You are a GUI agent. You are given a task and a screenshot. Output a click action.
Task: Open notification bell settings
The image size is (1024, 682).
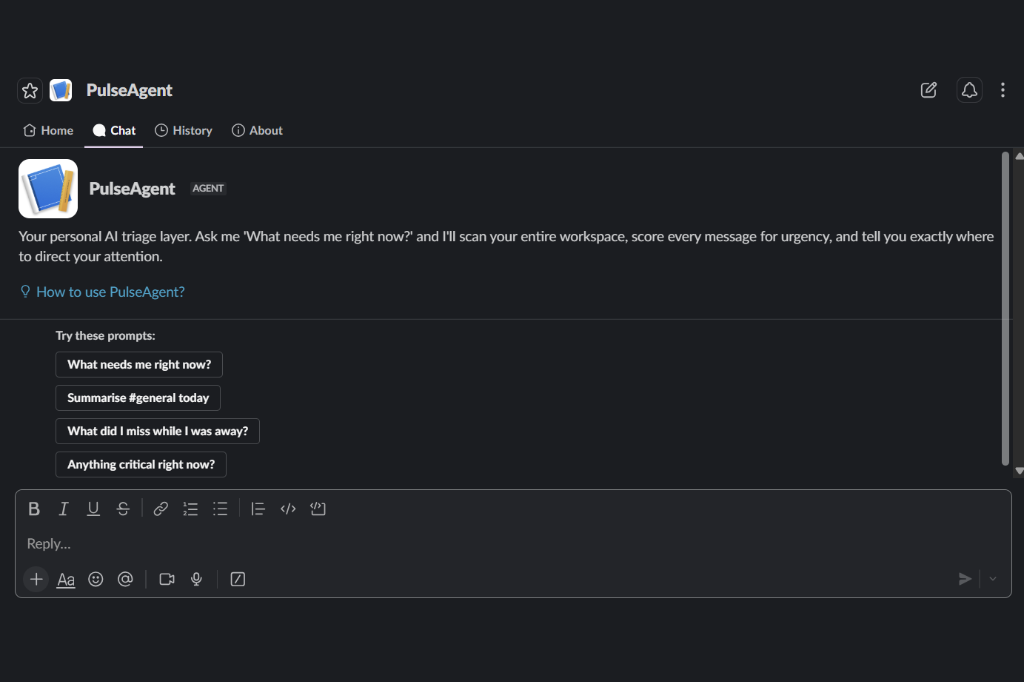click(x=969, y=90)
